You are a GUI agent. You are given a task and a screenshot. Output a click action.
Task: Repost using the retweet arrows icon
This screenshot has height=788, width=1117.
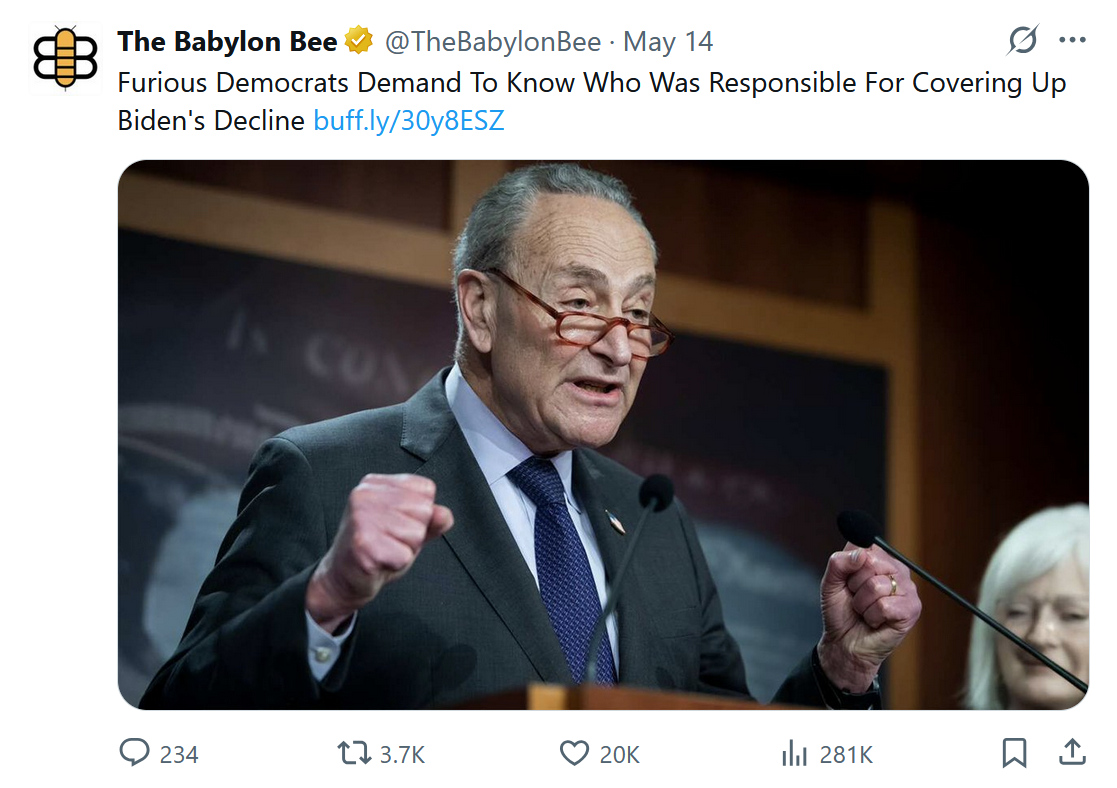click(354, 753)
